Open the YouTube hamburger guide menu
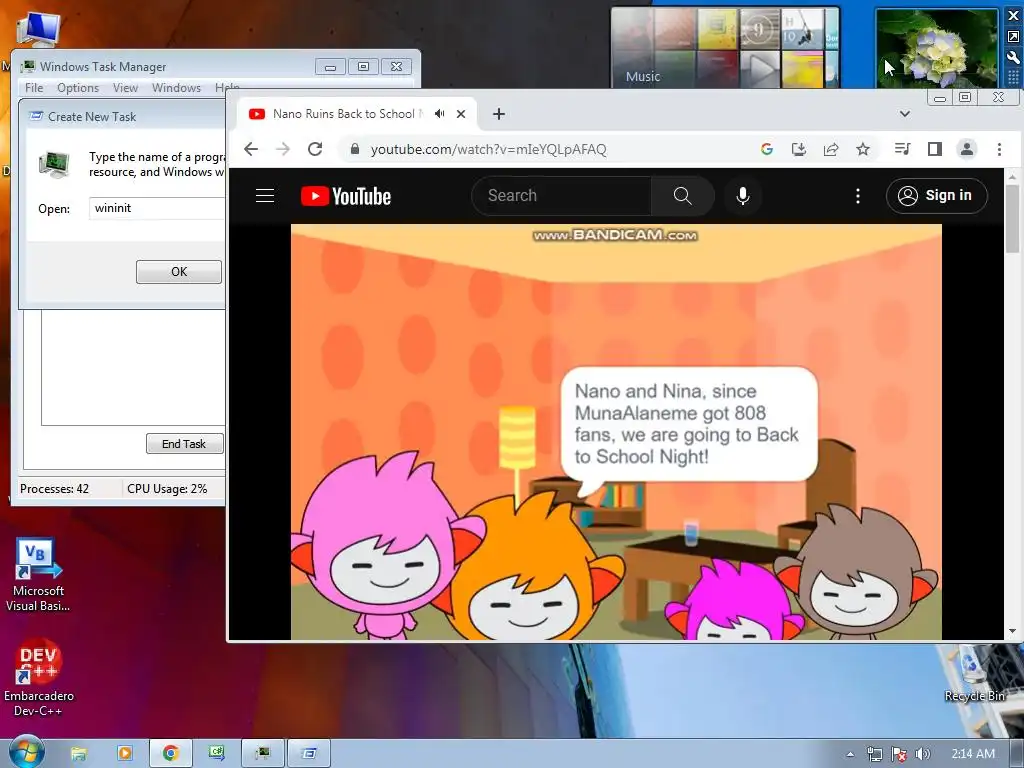 click(264, 196)
